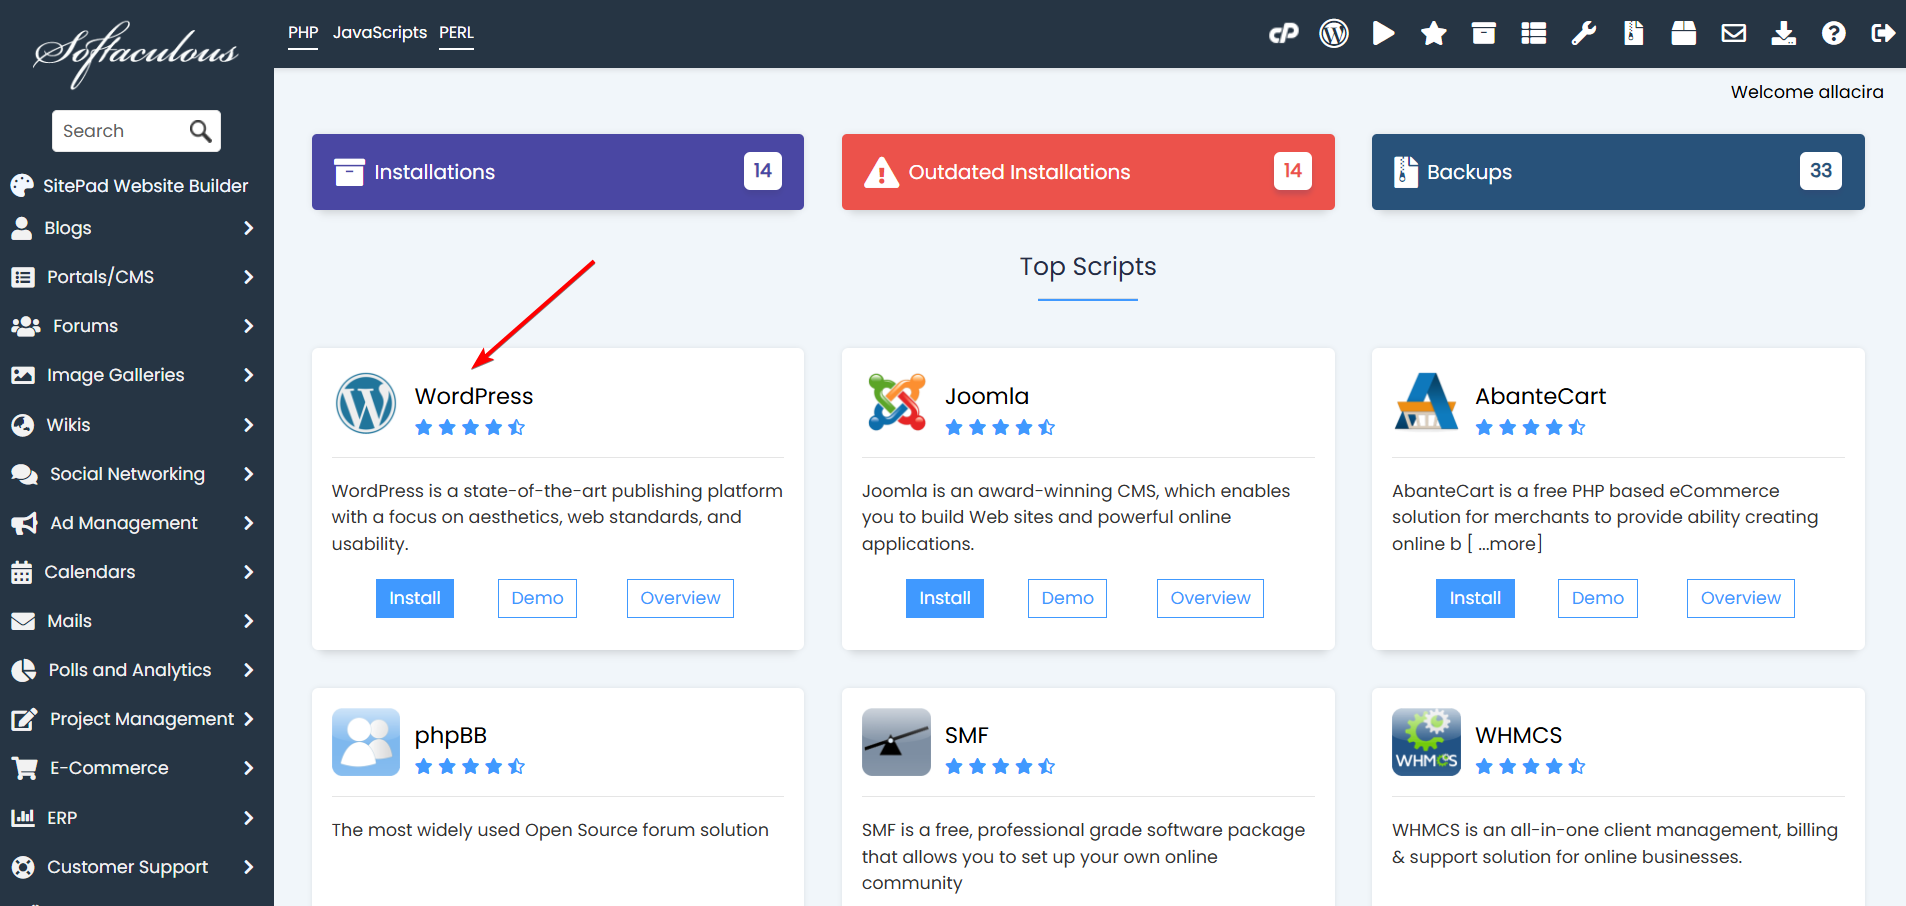Click the WordPress title link
1906x906 pixels.
[474, 396]
